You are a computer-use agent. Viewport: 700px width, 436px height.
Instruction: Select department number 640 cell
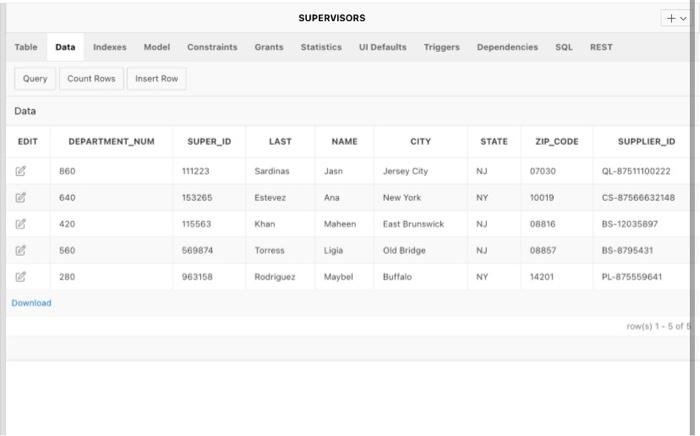click(x=67, y=197)
